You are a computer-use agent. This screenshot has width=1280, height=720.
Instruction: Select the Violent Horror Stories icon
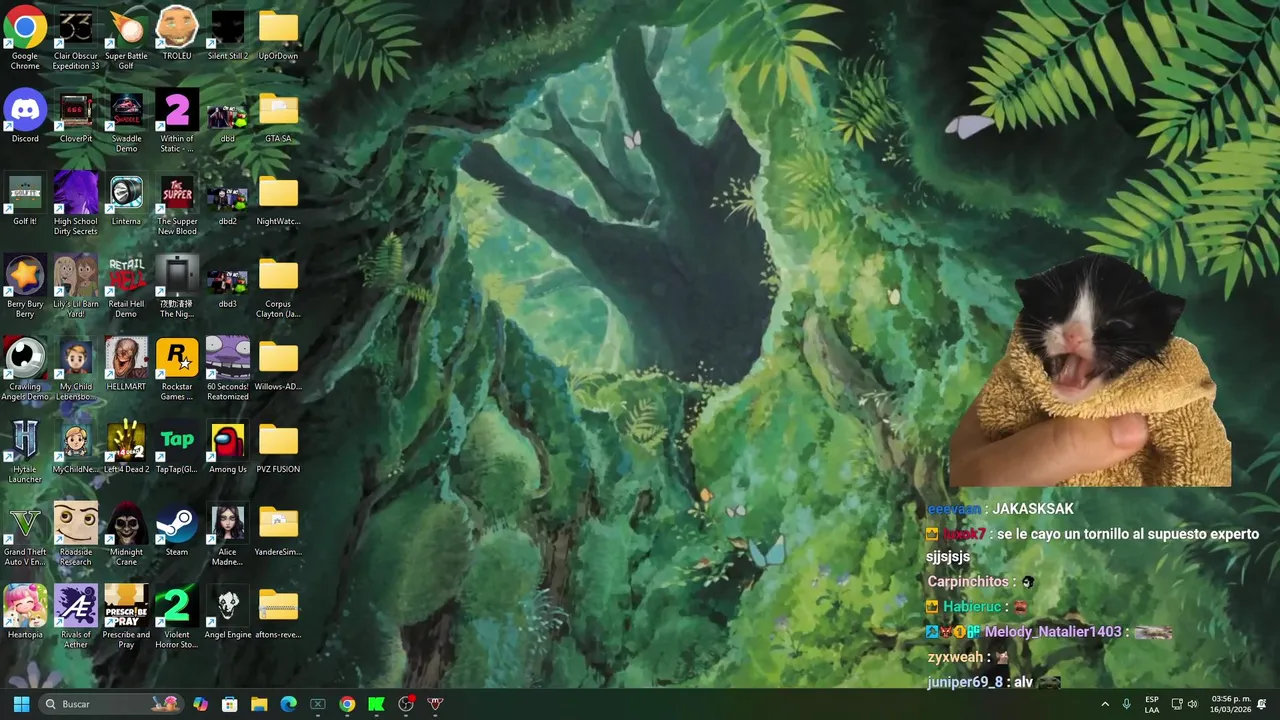click(177, 618)
